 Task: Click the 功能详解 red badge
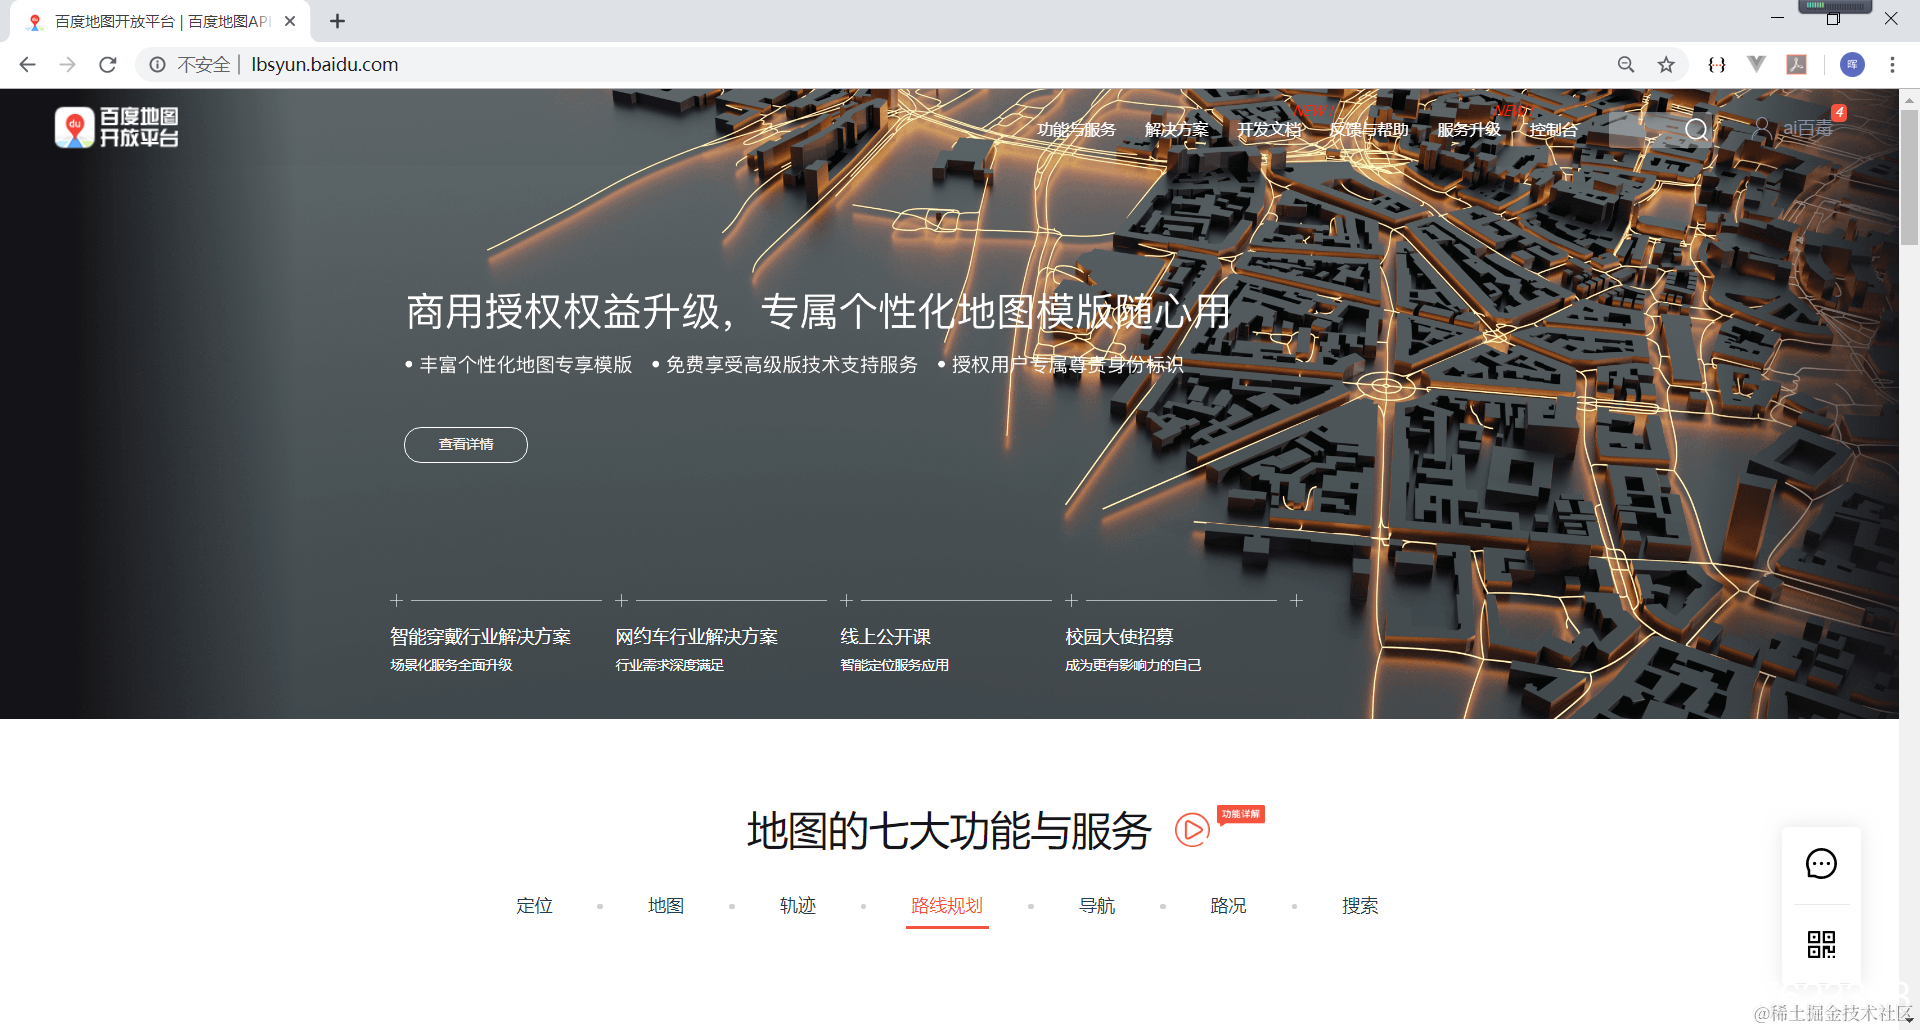[x=1241, y=814]
